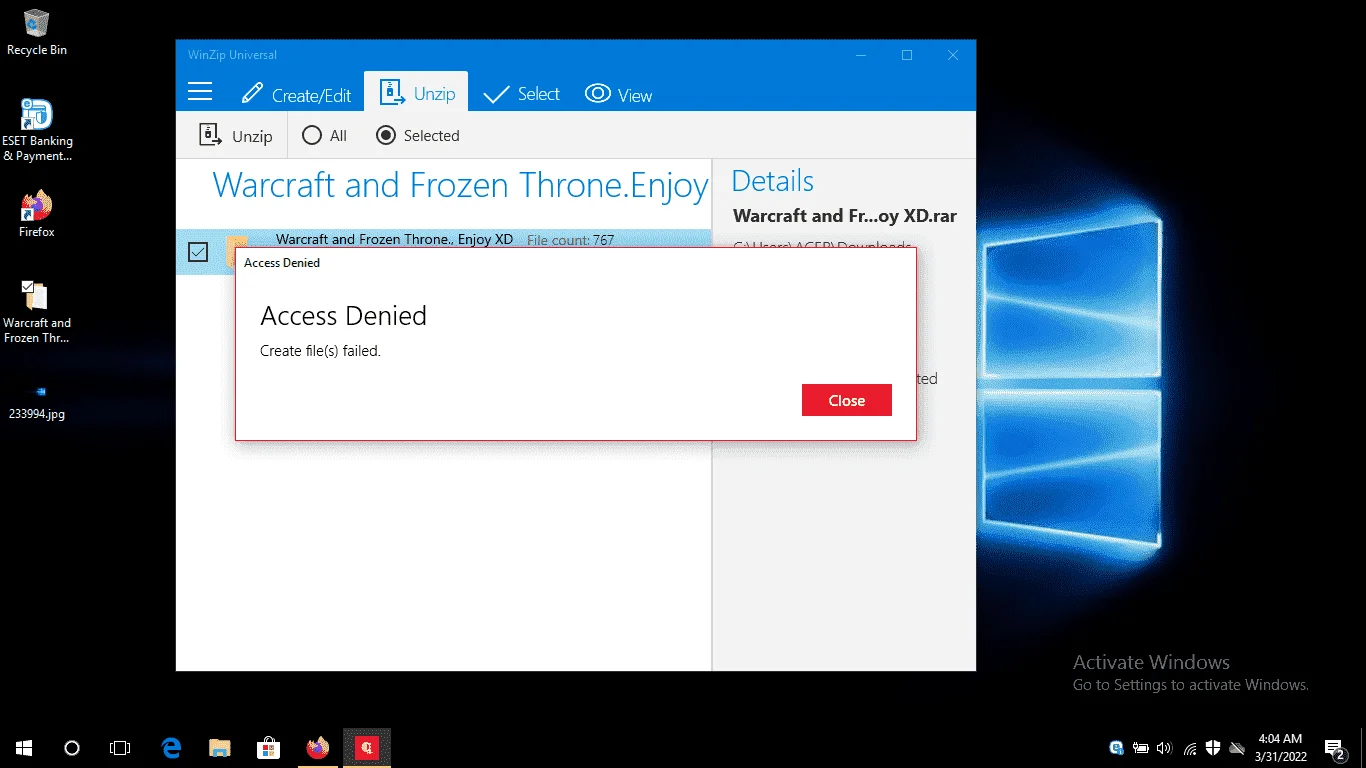The image size is (1366, 768).
Task: Select the All radio option
Action: point(324,135)
